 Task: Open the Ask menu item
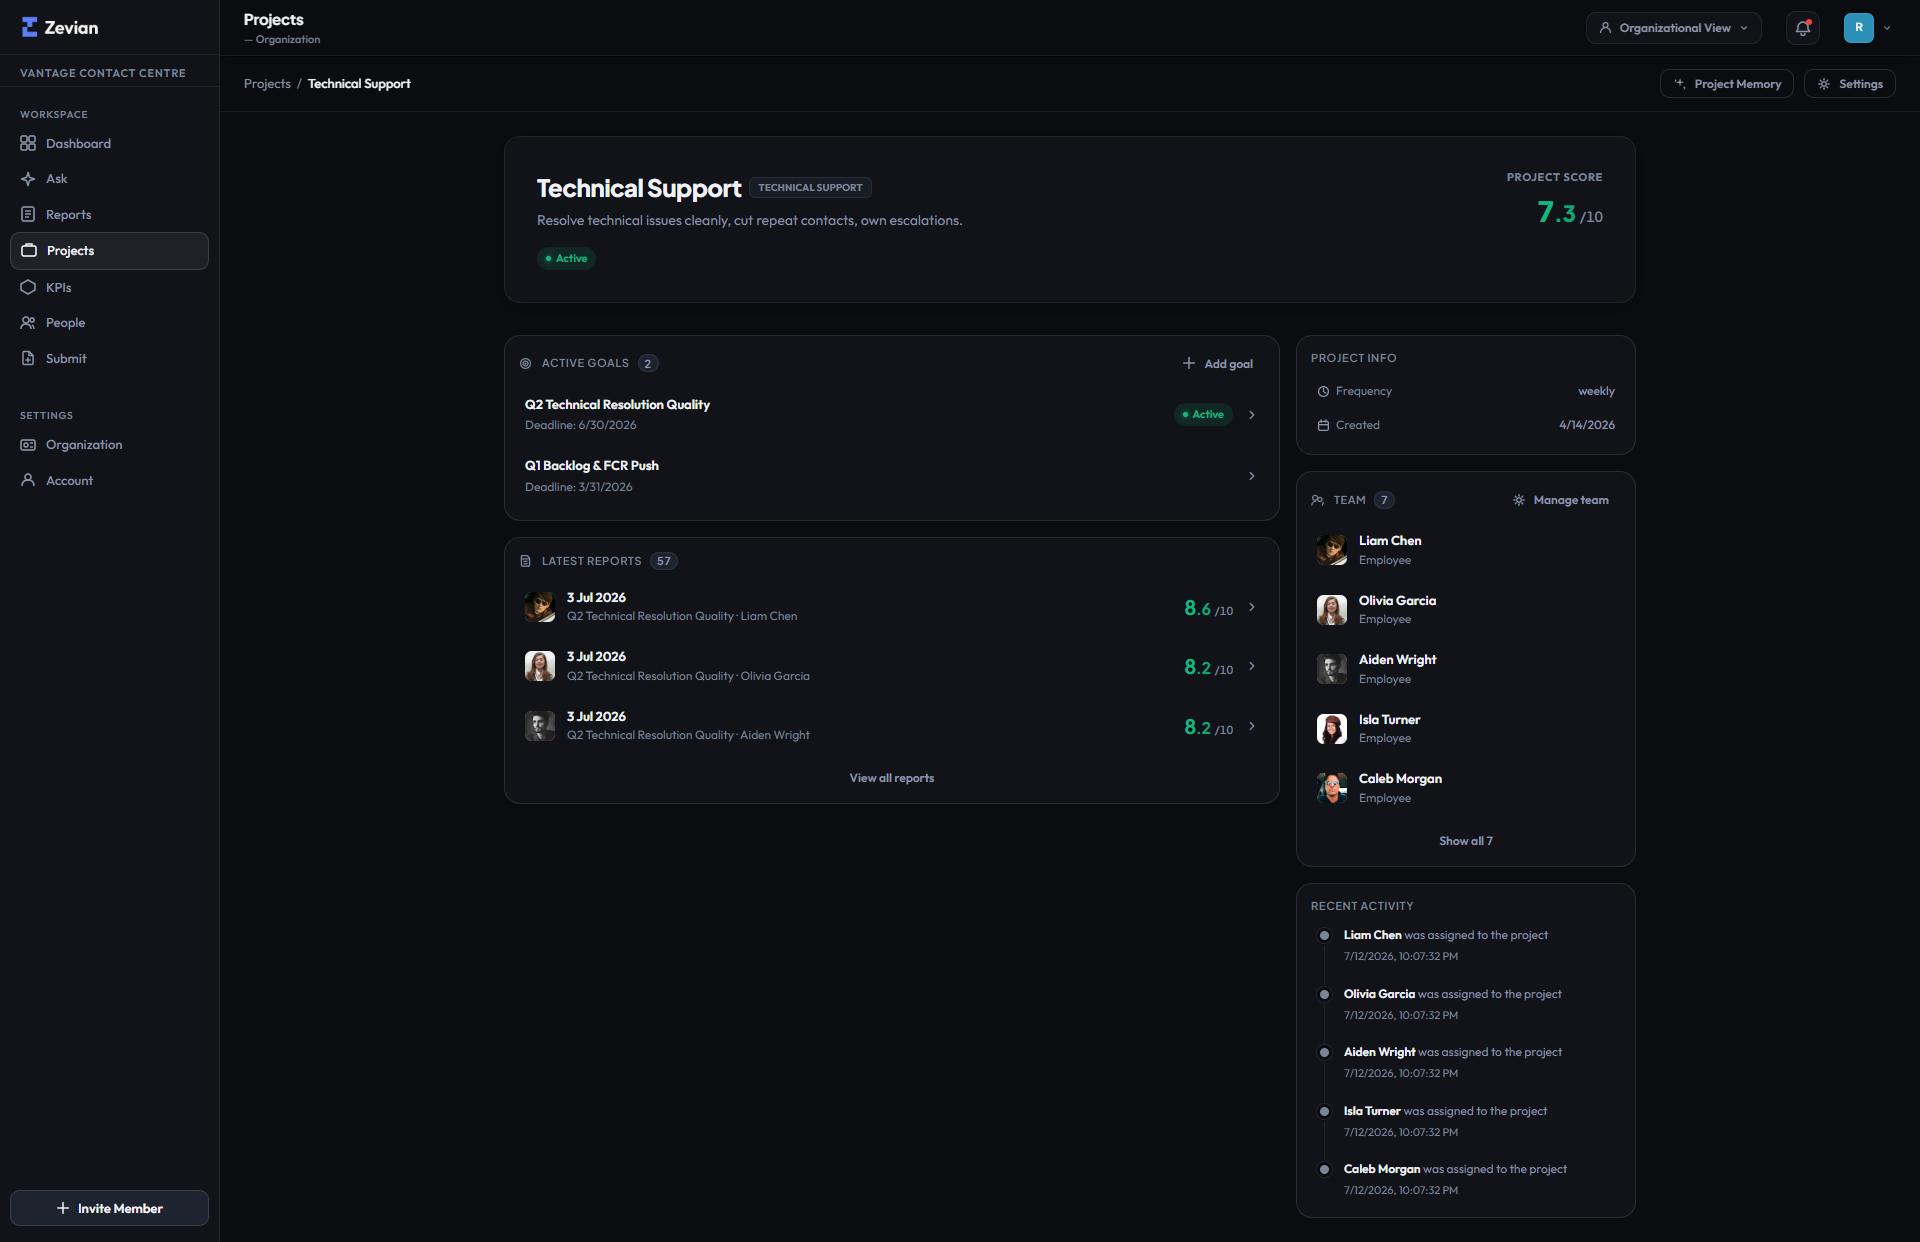pos(109,179)
